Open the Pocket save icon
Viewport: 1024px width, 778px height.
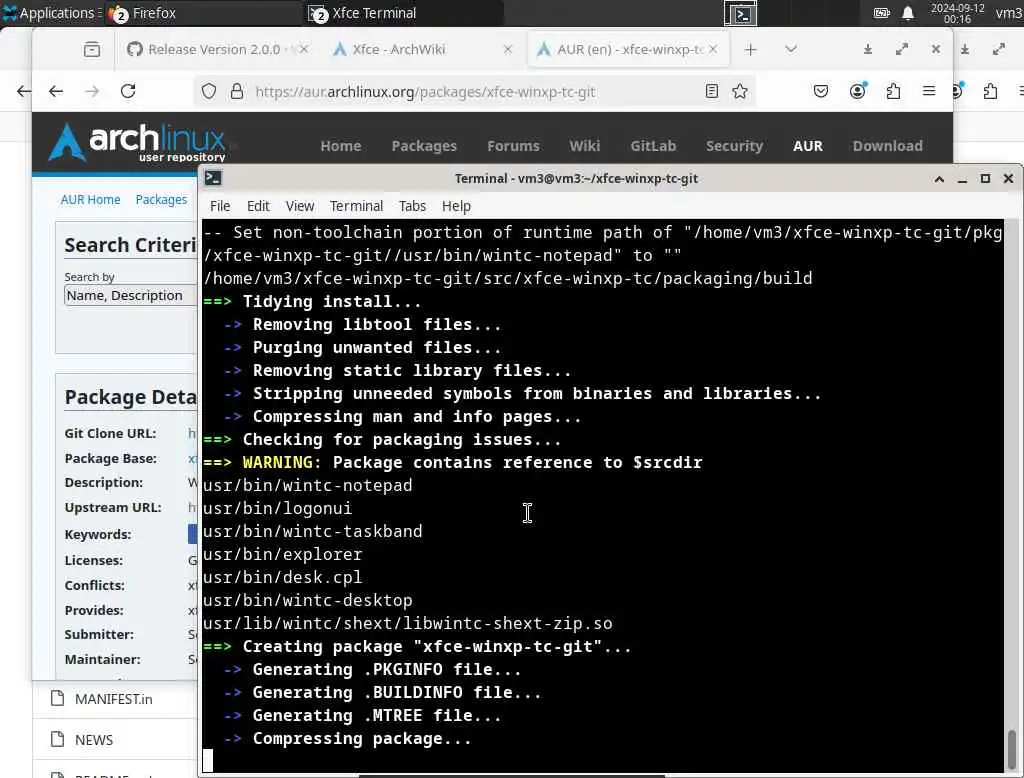pyautogui.click(x=821, y=91)
